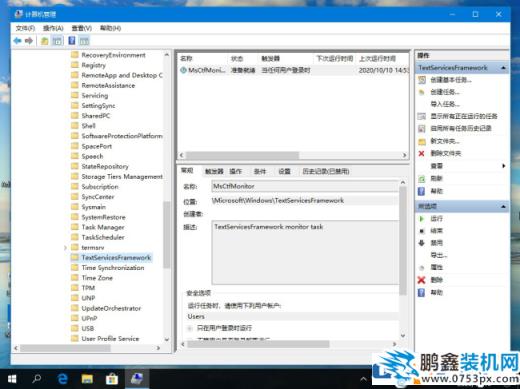The width and height of the screenshot is (520, 389).
Task: Open taskbar Search magnifier
Action: 37,379
